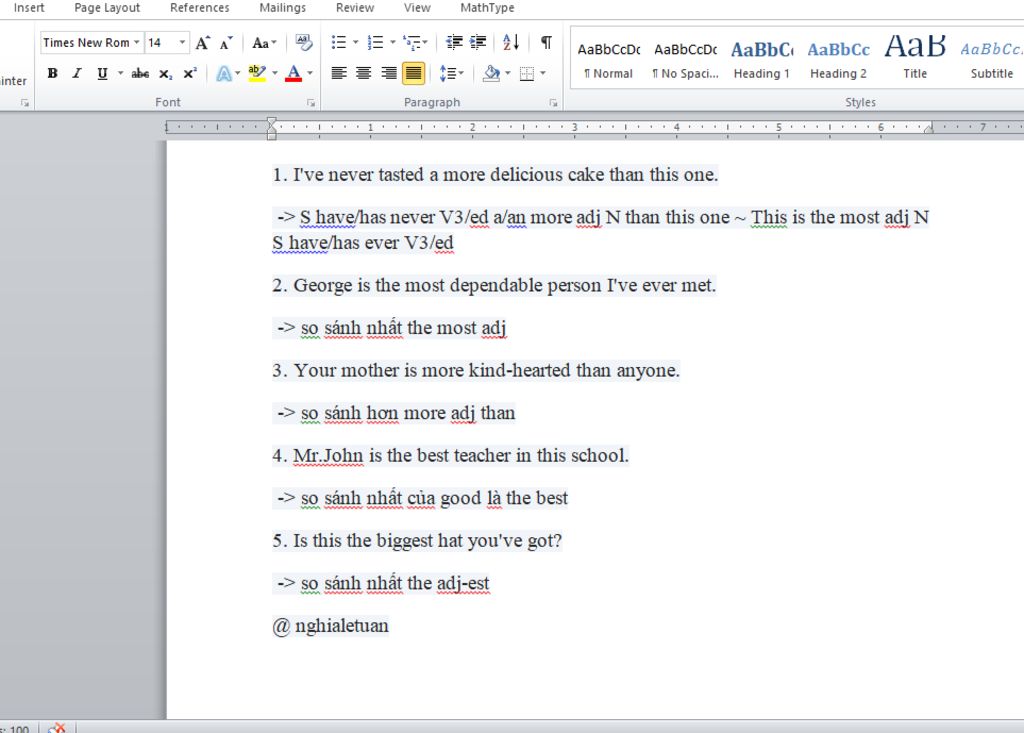1024x733 pixels.
Task: Open Font dialog launcher
Action: coord(311,103)
